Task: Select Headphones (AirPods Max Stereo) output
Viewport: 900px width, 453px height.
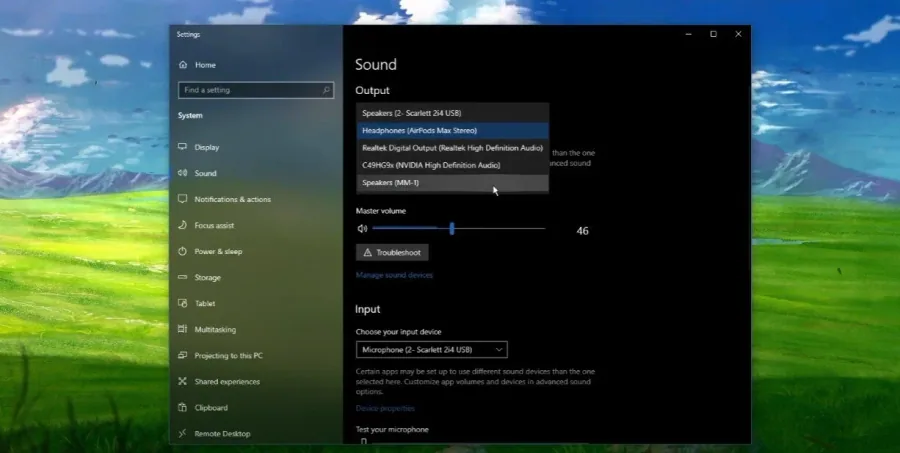Action: click(452, 130)
